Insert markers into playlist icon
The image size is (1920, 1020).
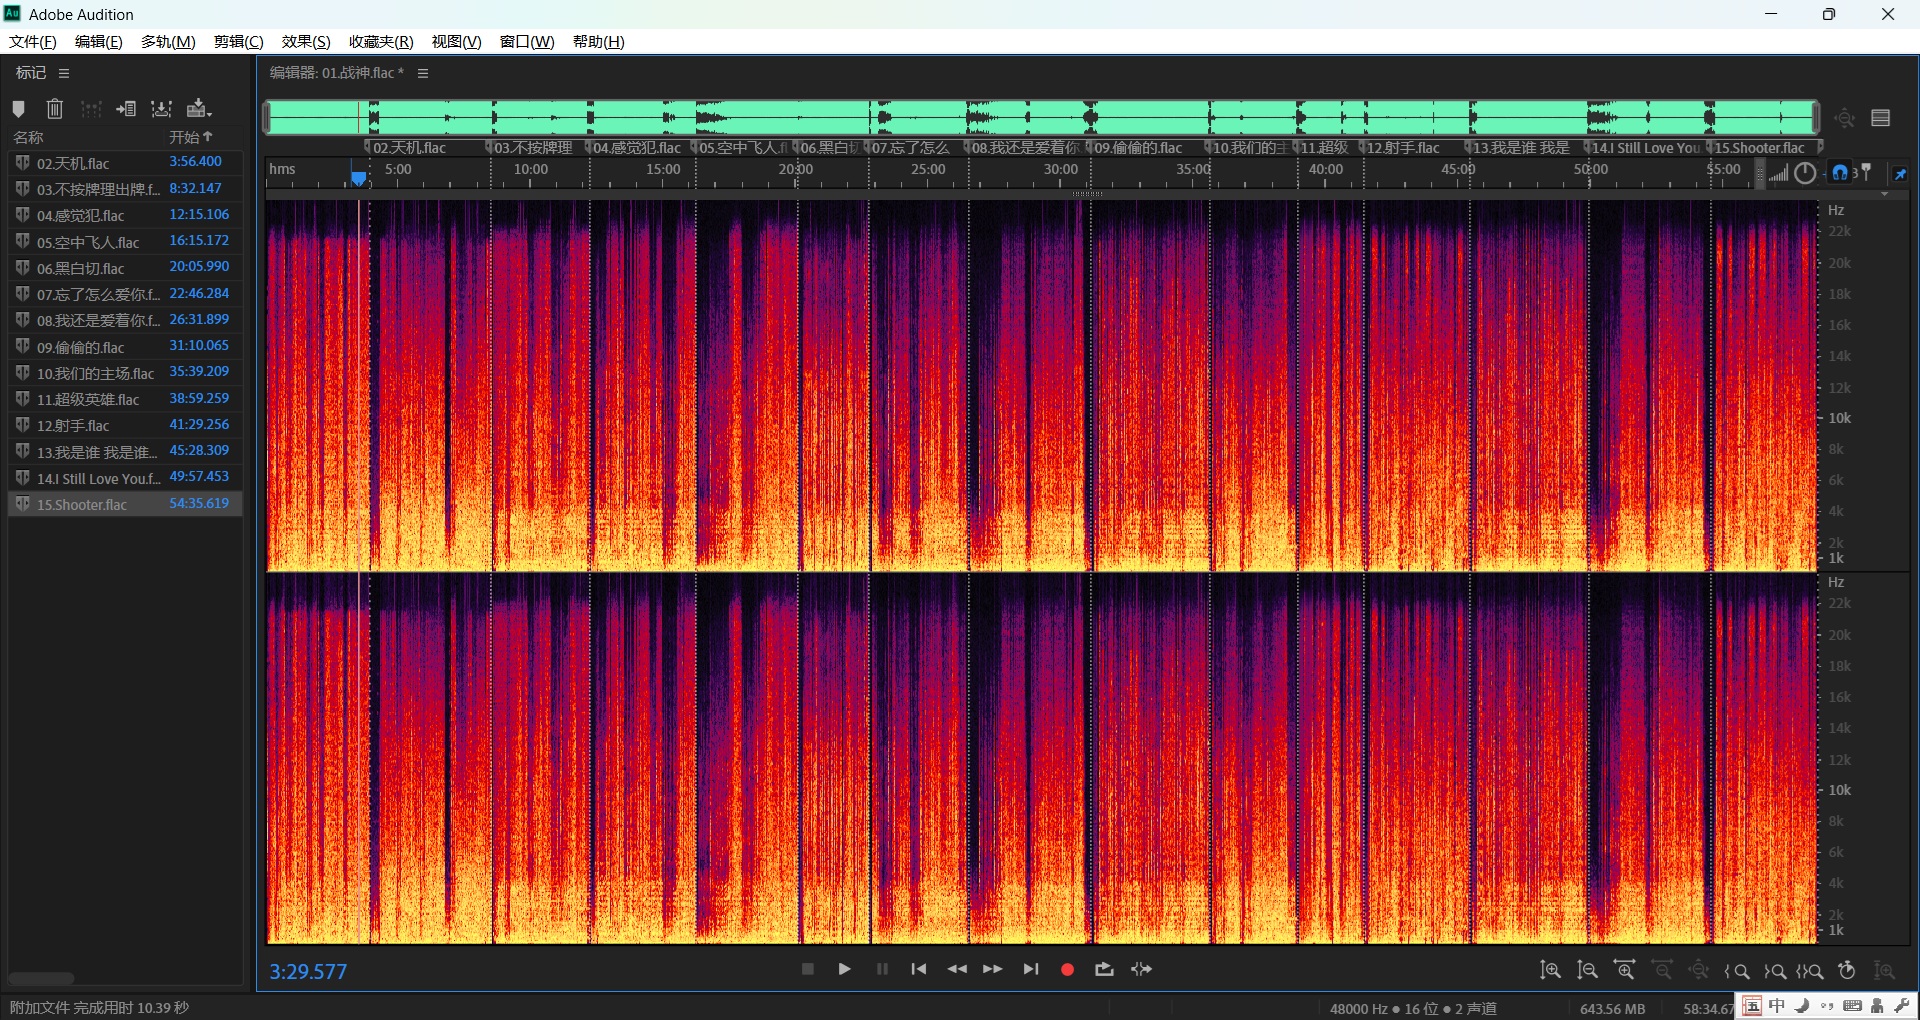[x=126, y=109]
